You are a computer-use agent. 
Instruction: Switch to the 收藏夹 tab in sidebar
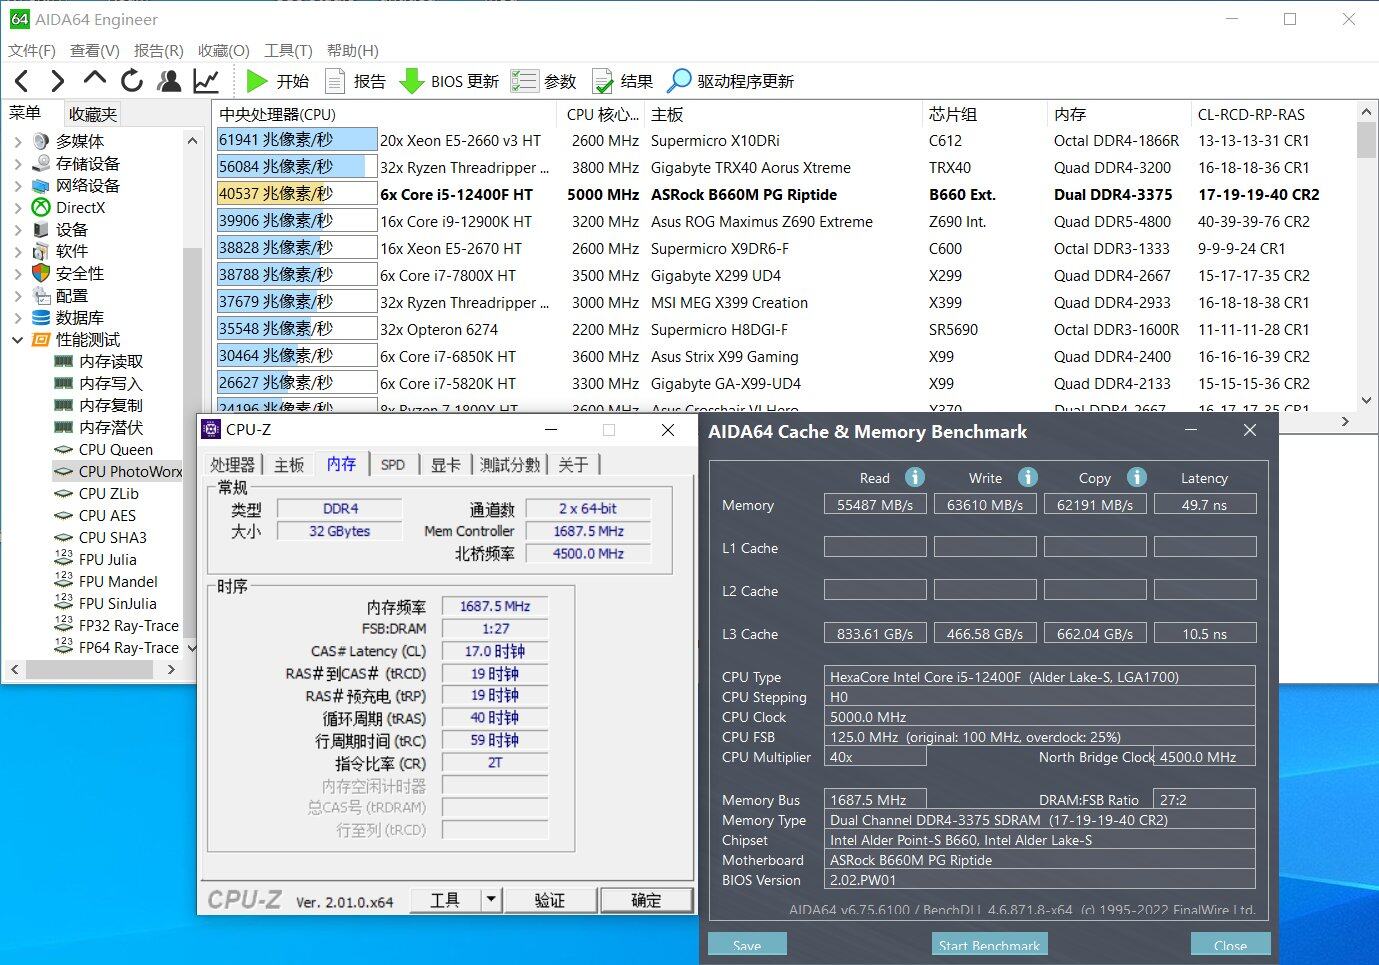coord(93,114)
